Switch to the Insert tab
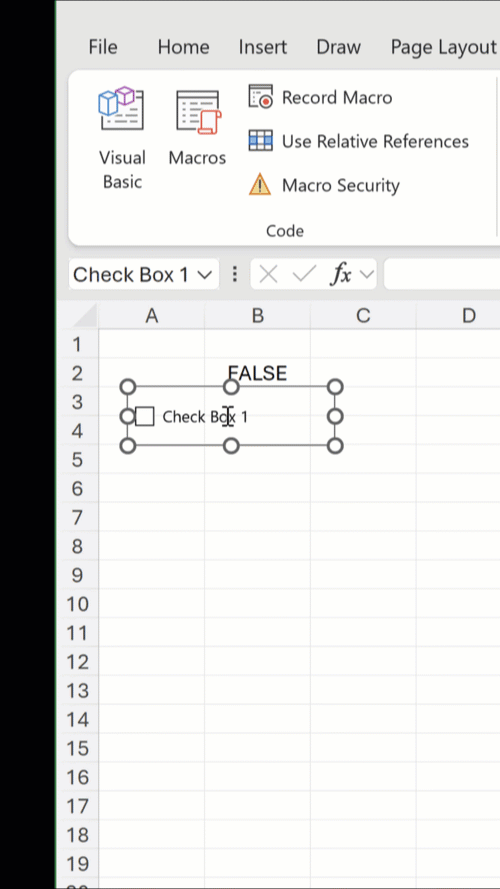The image size is (500, 889). [262, 47]
